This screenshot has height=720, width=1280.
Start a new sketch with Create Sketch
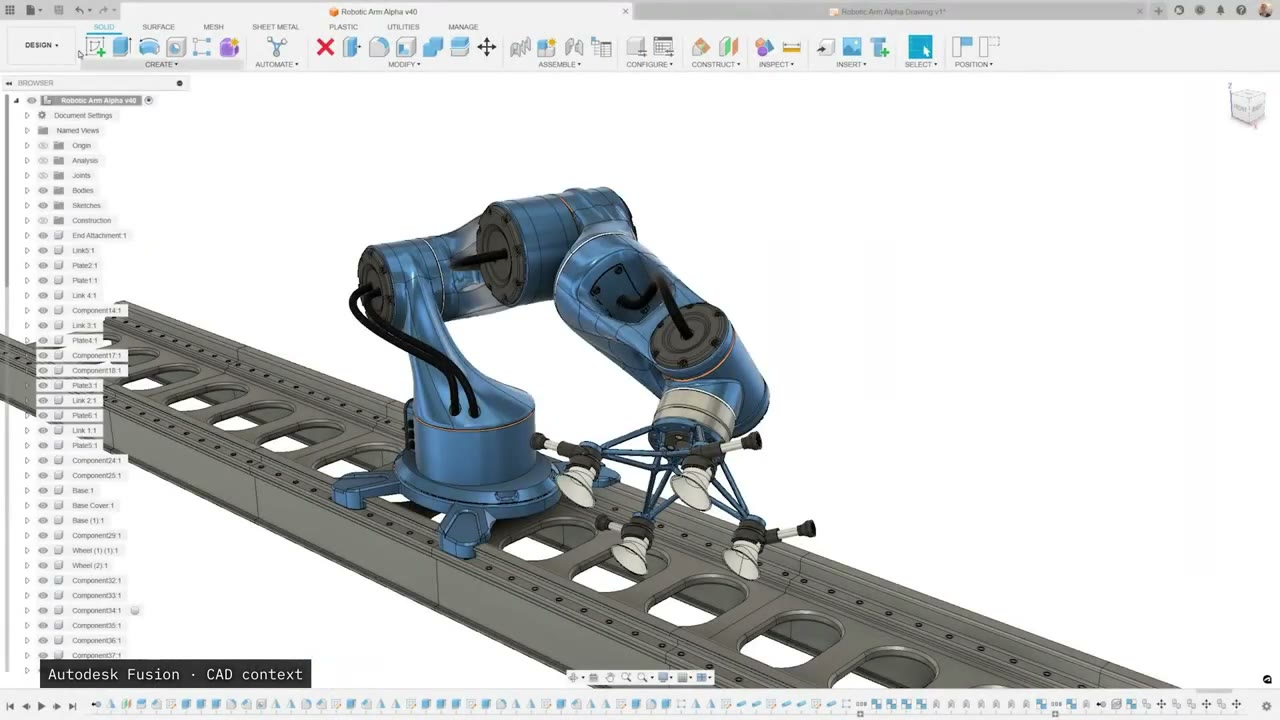(96, 46)
